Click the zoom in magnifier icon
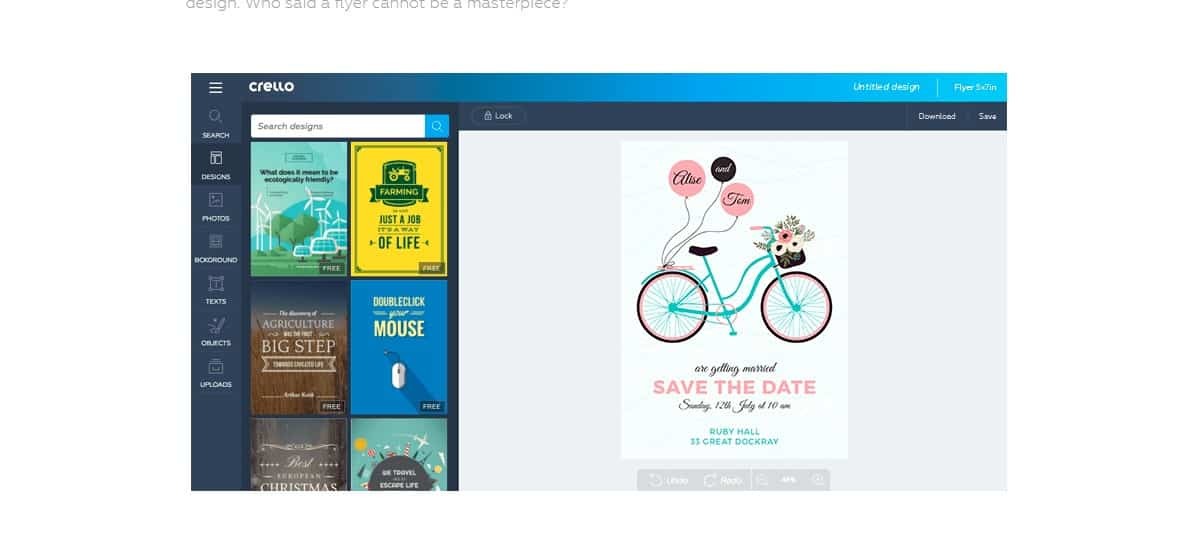The height and width of the screenshot is (552, 1200). [818, 480]
